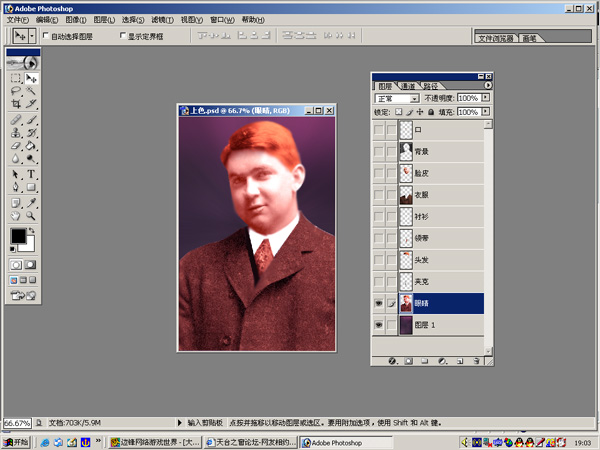Select the Paint Bucket tool
This screenshot has width=600, height=450.
click(32, 146)
